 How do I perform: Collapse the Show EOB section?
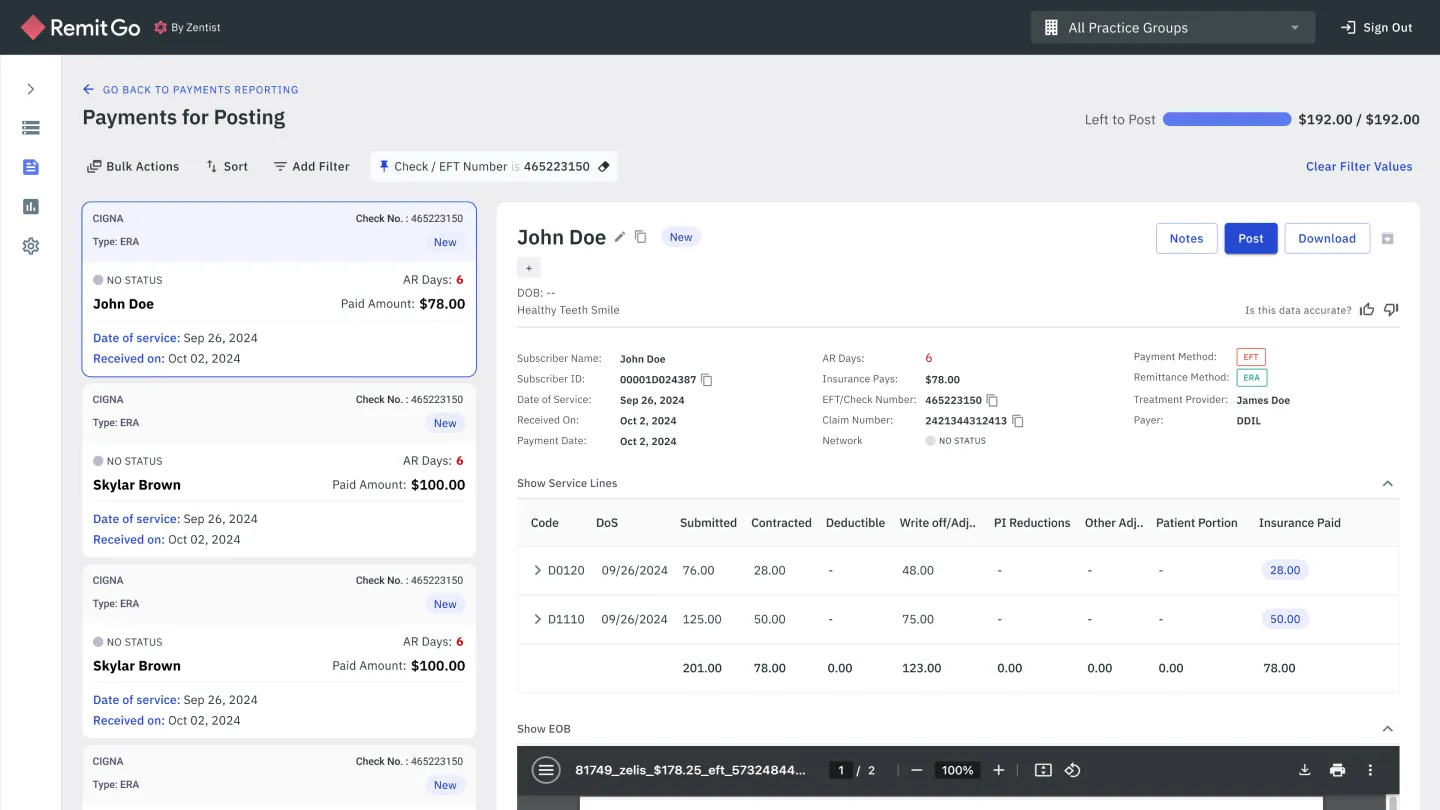point(1387,729)
